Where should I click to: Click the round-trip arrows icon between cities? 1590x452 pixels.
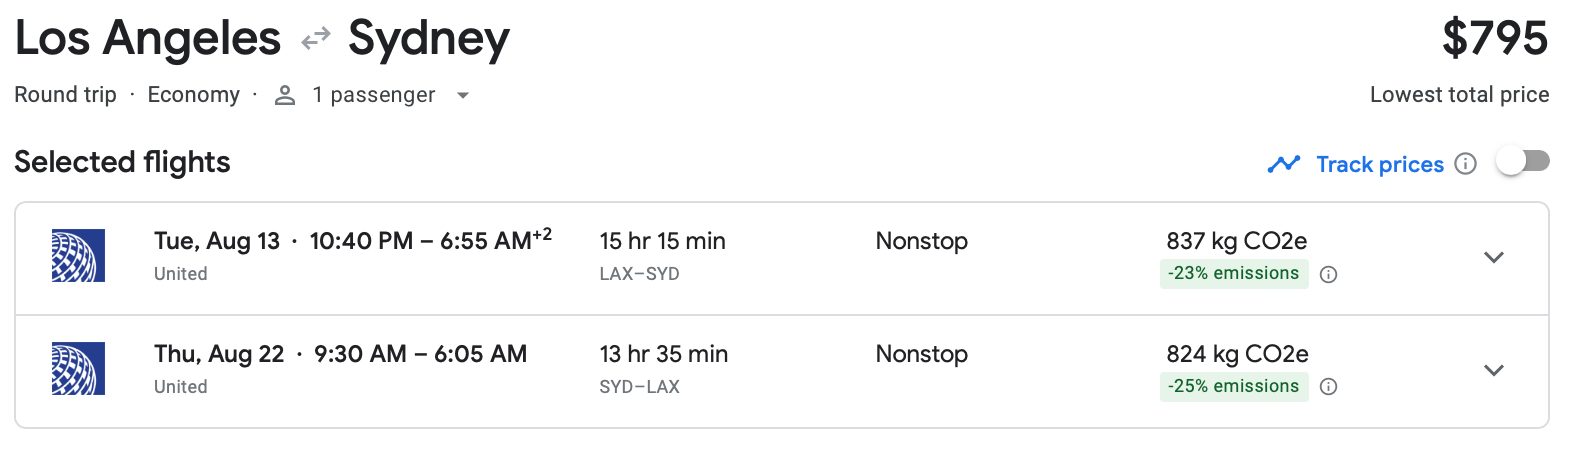[x=316, y=39]
